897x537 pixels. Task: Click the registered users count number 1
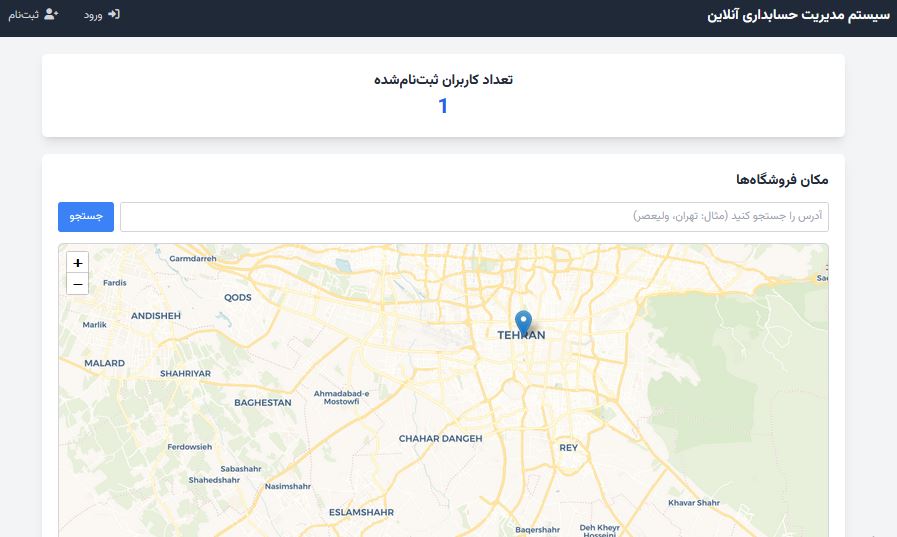click(x=443, y=106)
